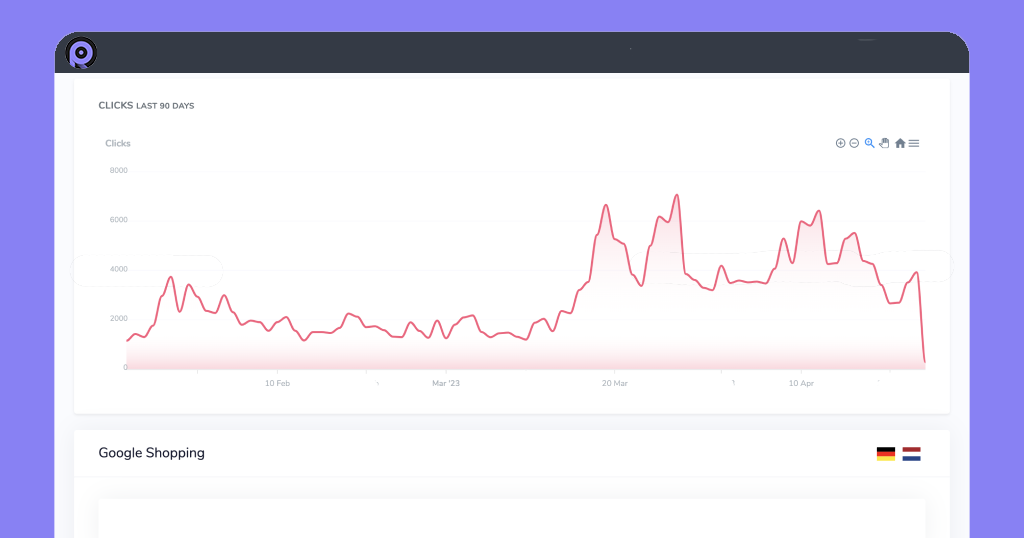Click the 10 Feb date on the x-axis
1024x538 pixels.
click(277, 383)
